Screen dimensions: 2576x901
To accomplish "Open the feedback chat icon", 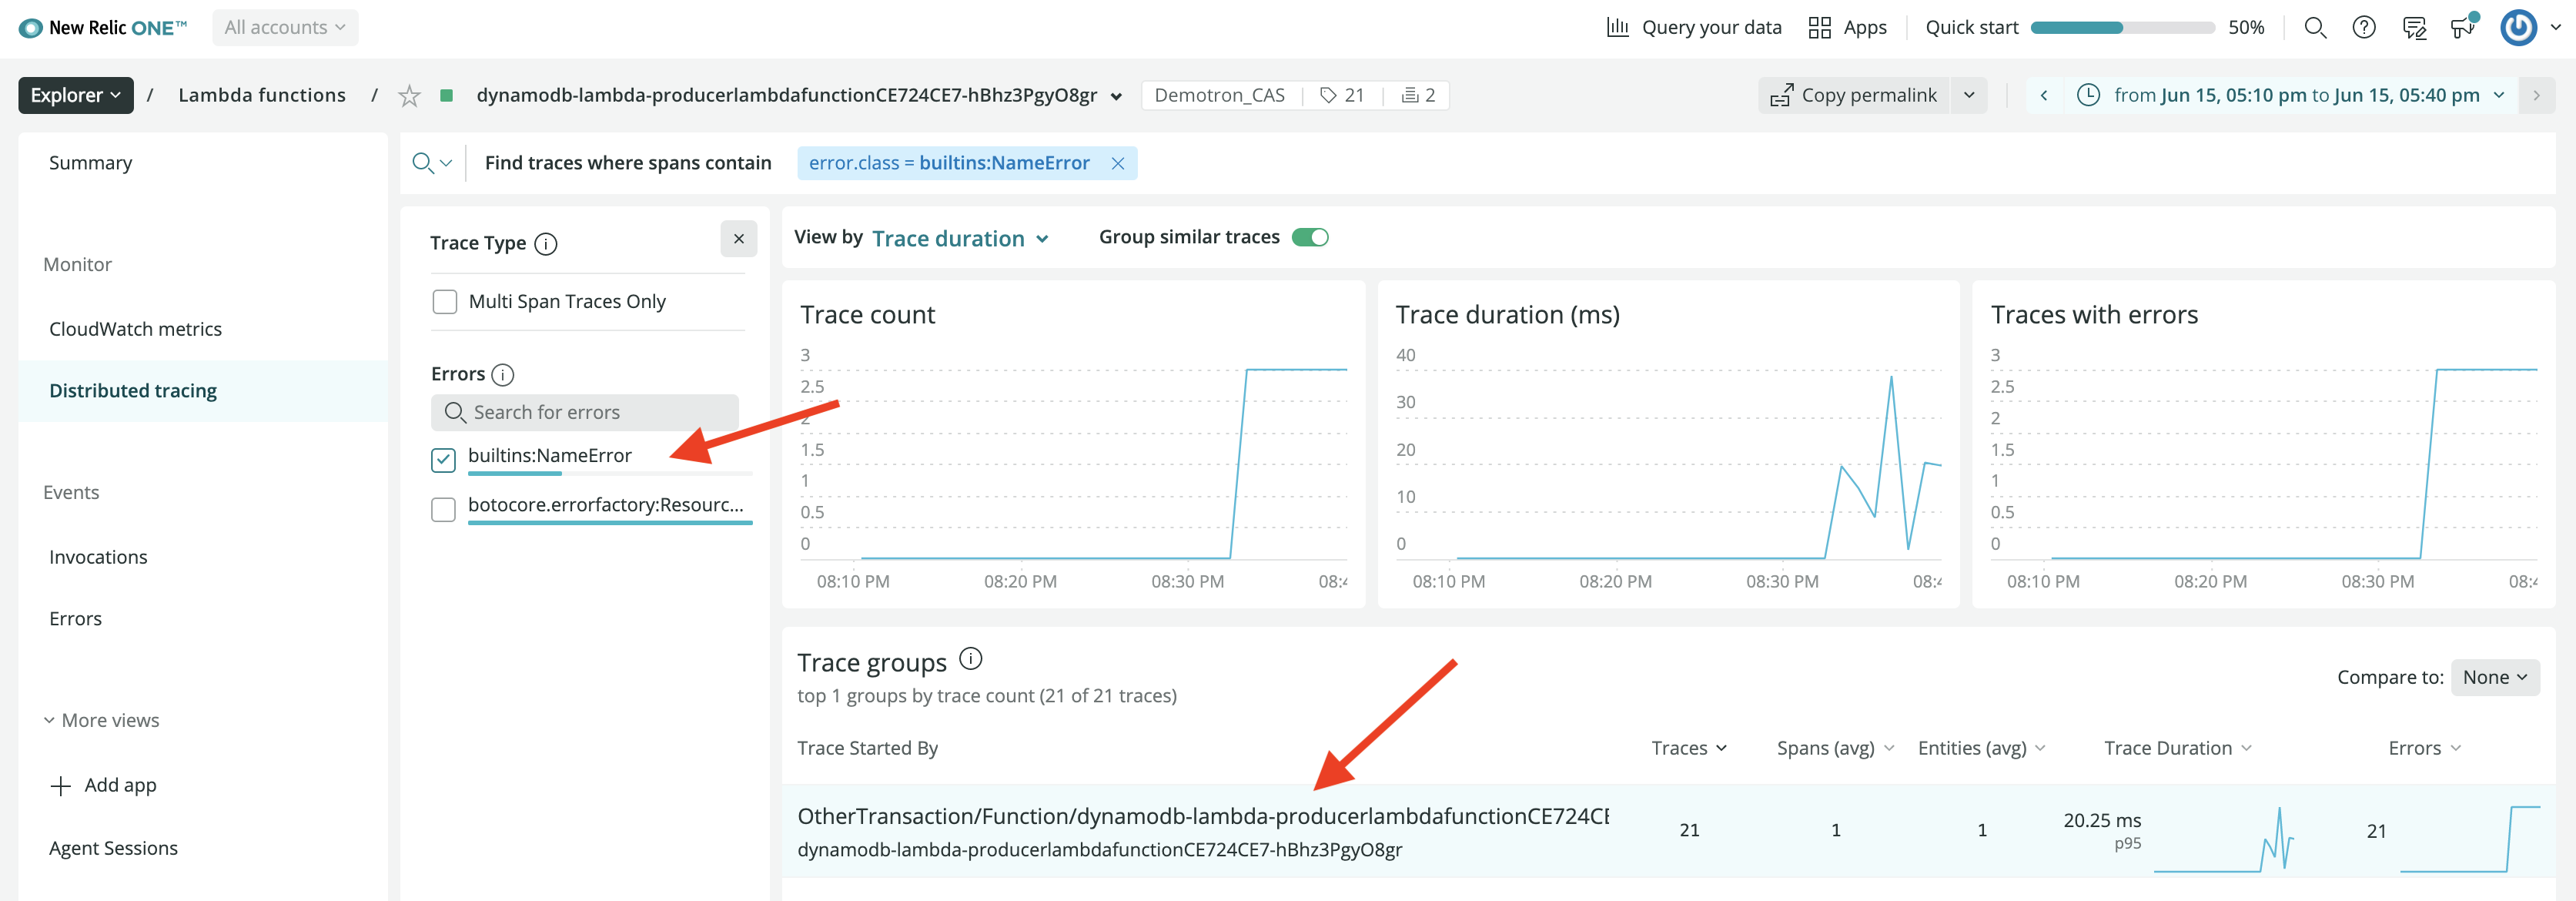I will point(2414,27).
